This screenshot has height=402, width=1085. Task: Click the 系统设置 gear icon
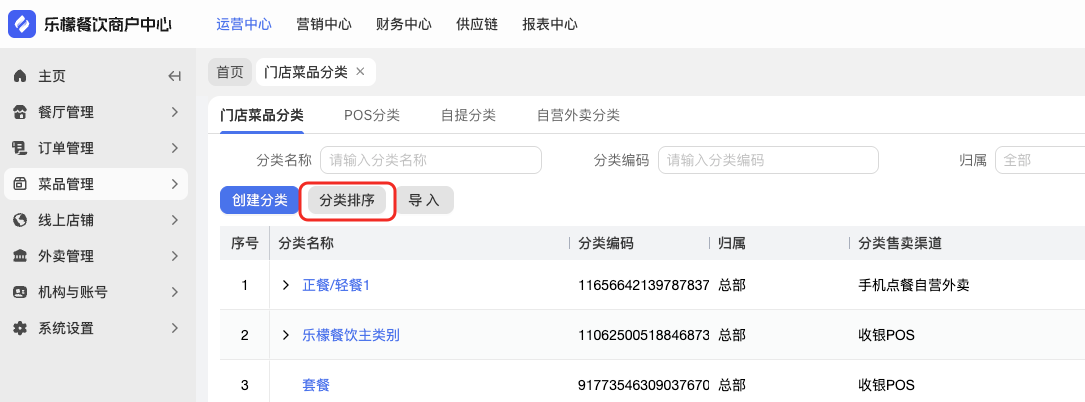[x=19, y=328]
